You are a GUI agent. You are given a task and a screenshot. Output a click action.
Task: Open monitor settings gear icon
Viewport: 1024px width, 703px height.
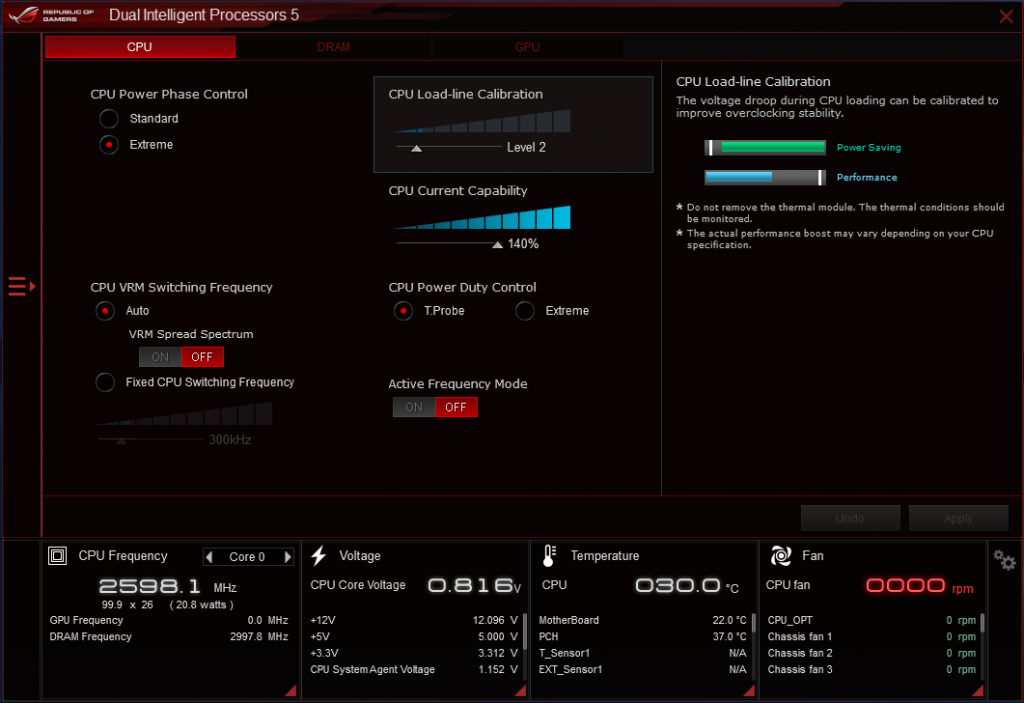(x=1004, y=560)
